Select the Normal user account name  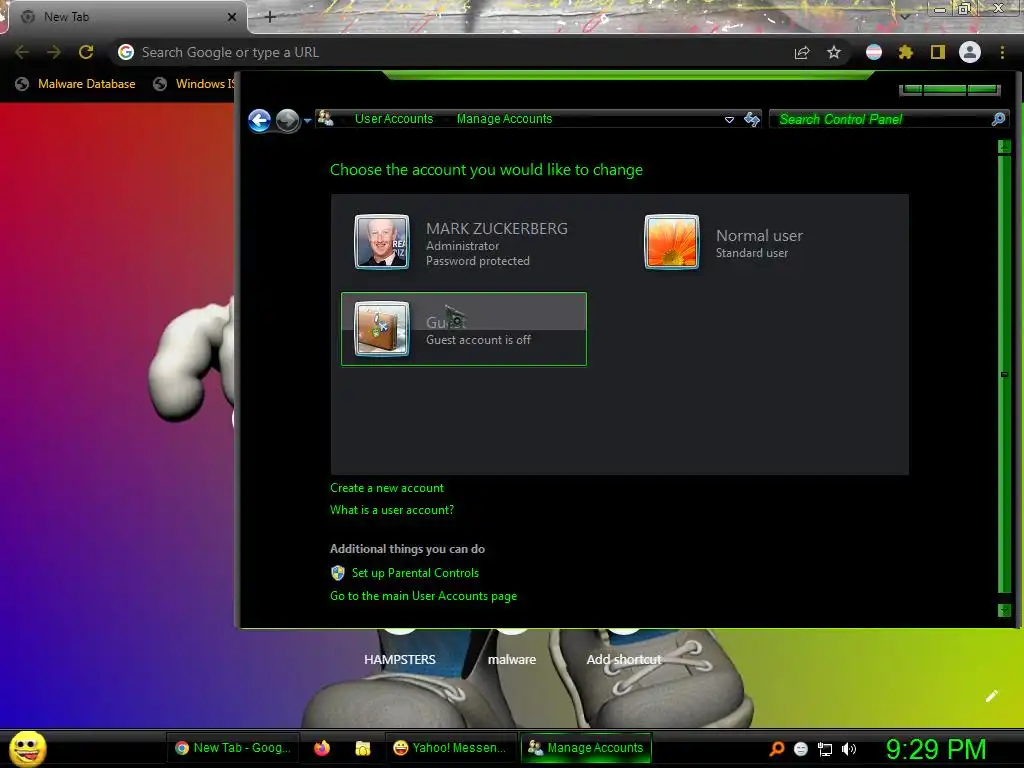[759, 236]
